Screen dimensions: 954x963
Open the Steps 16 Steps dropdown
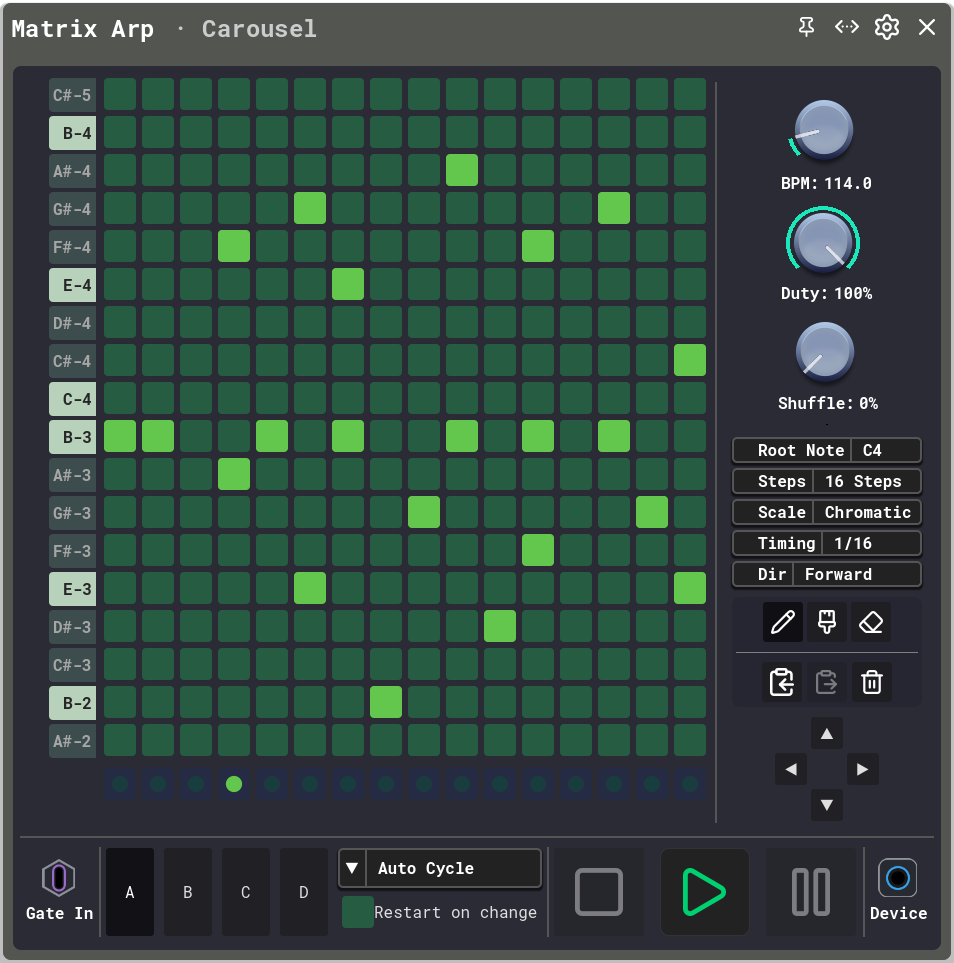(827, 481)
